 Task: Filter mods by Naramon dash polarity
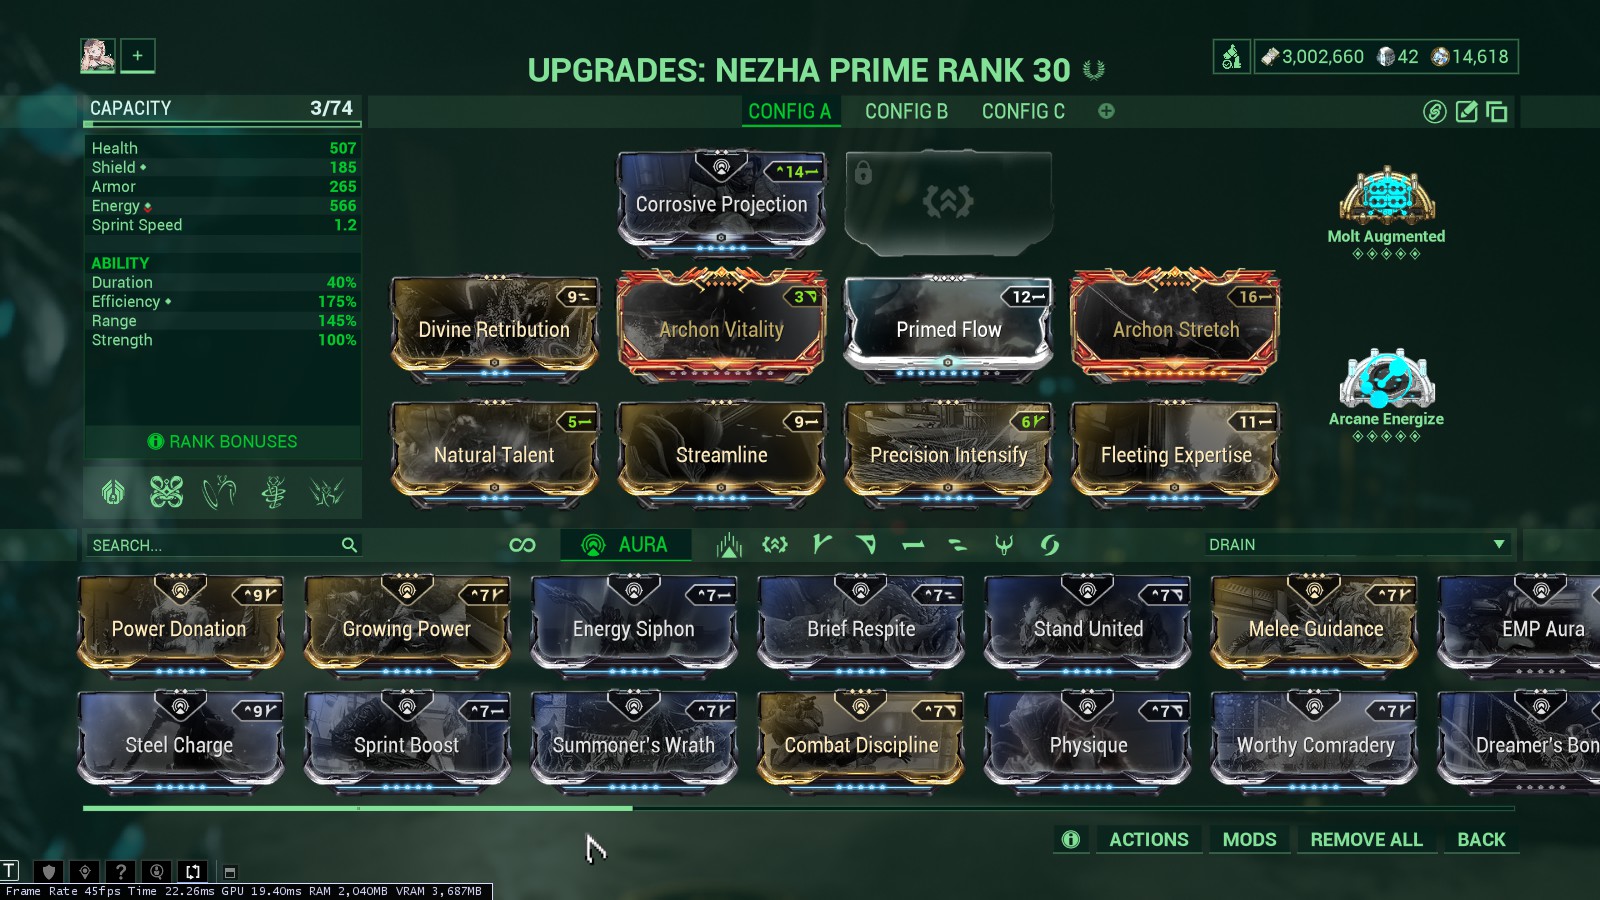pos(912,545)
